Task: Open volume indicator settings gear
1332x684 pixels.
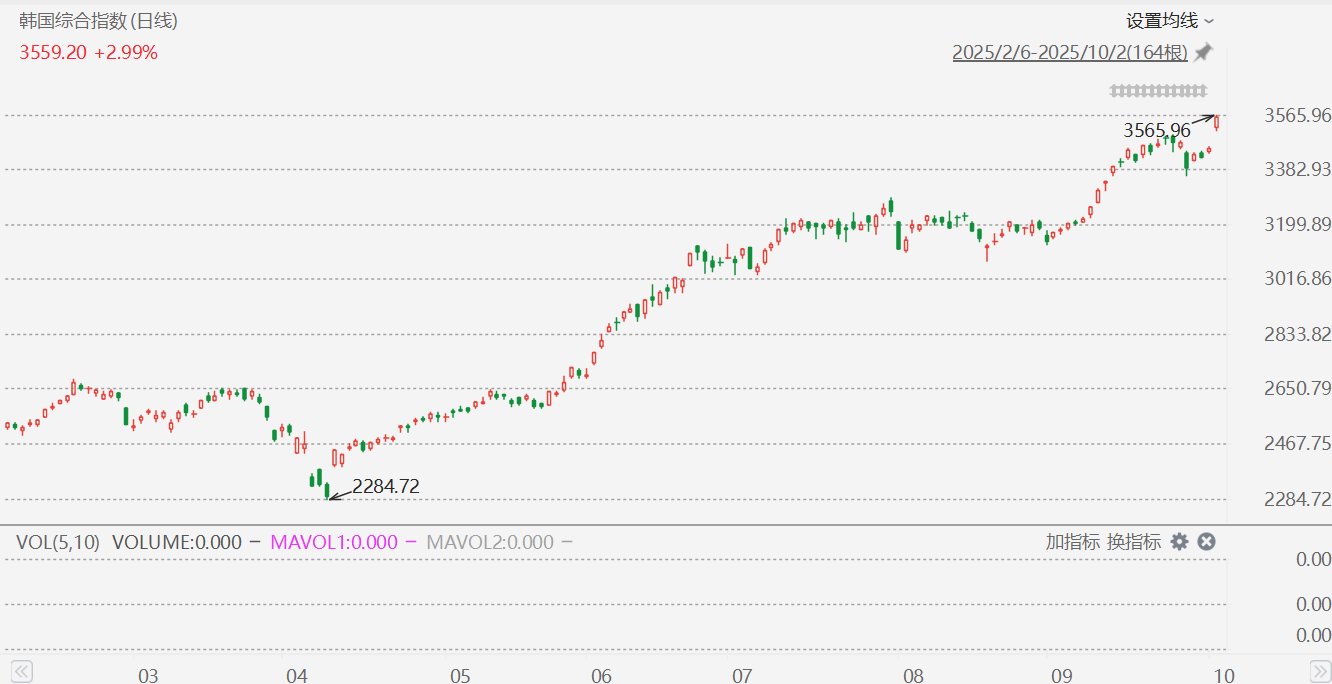Action: (x=1179, y=542)
